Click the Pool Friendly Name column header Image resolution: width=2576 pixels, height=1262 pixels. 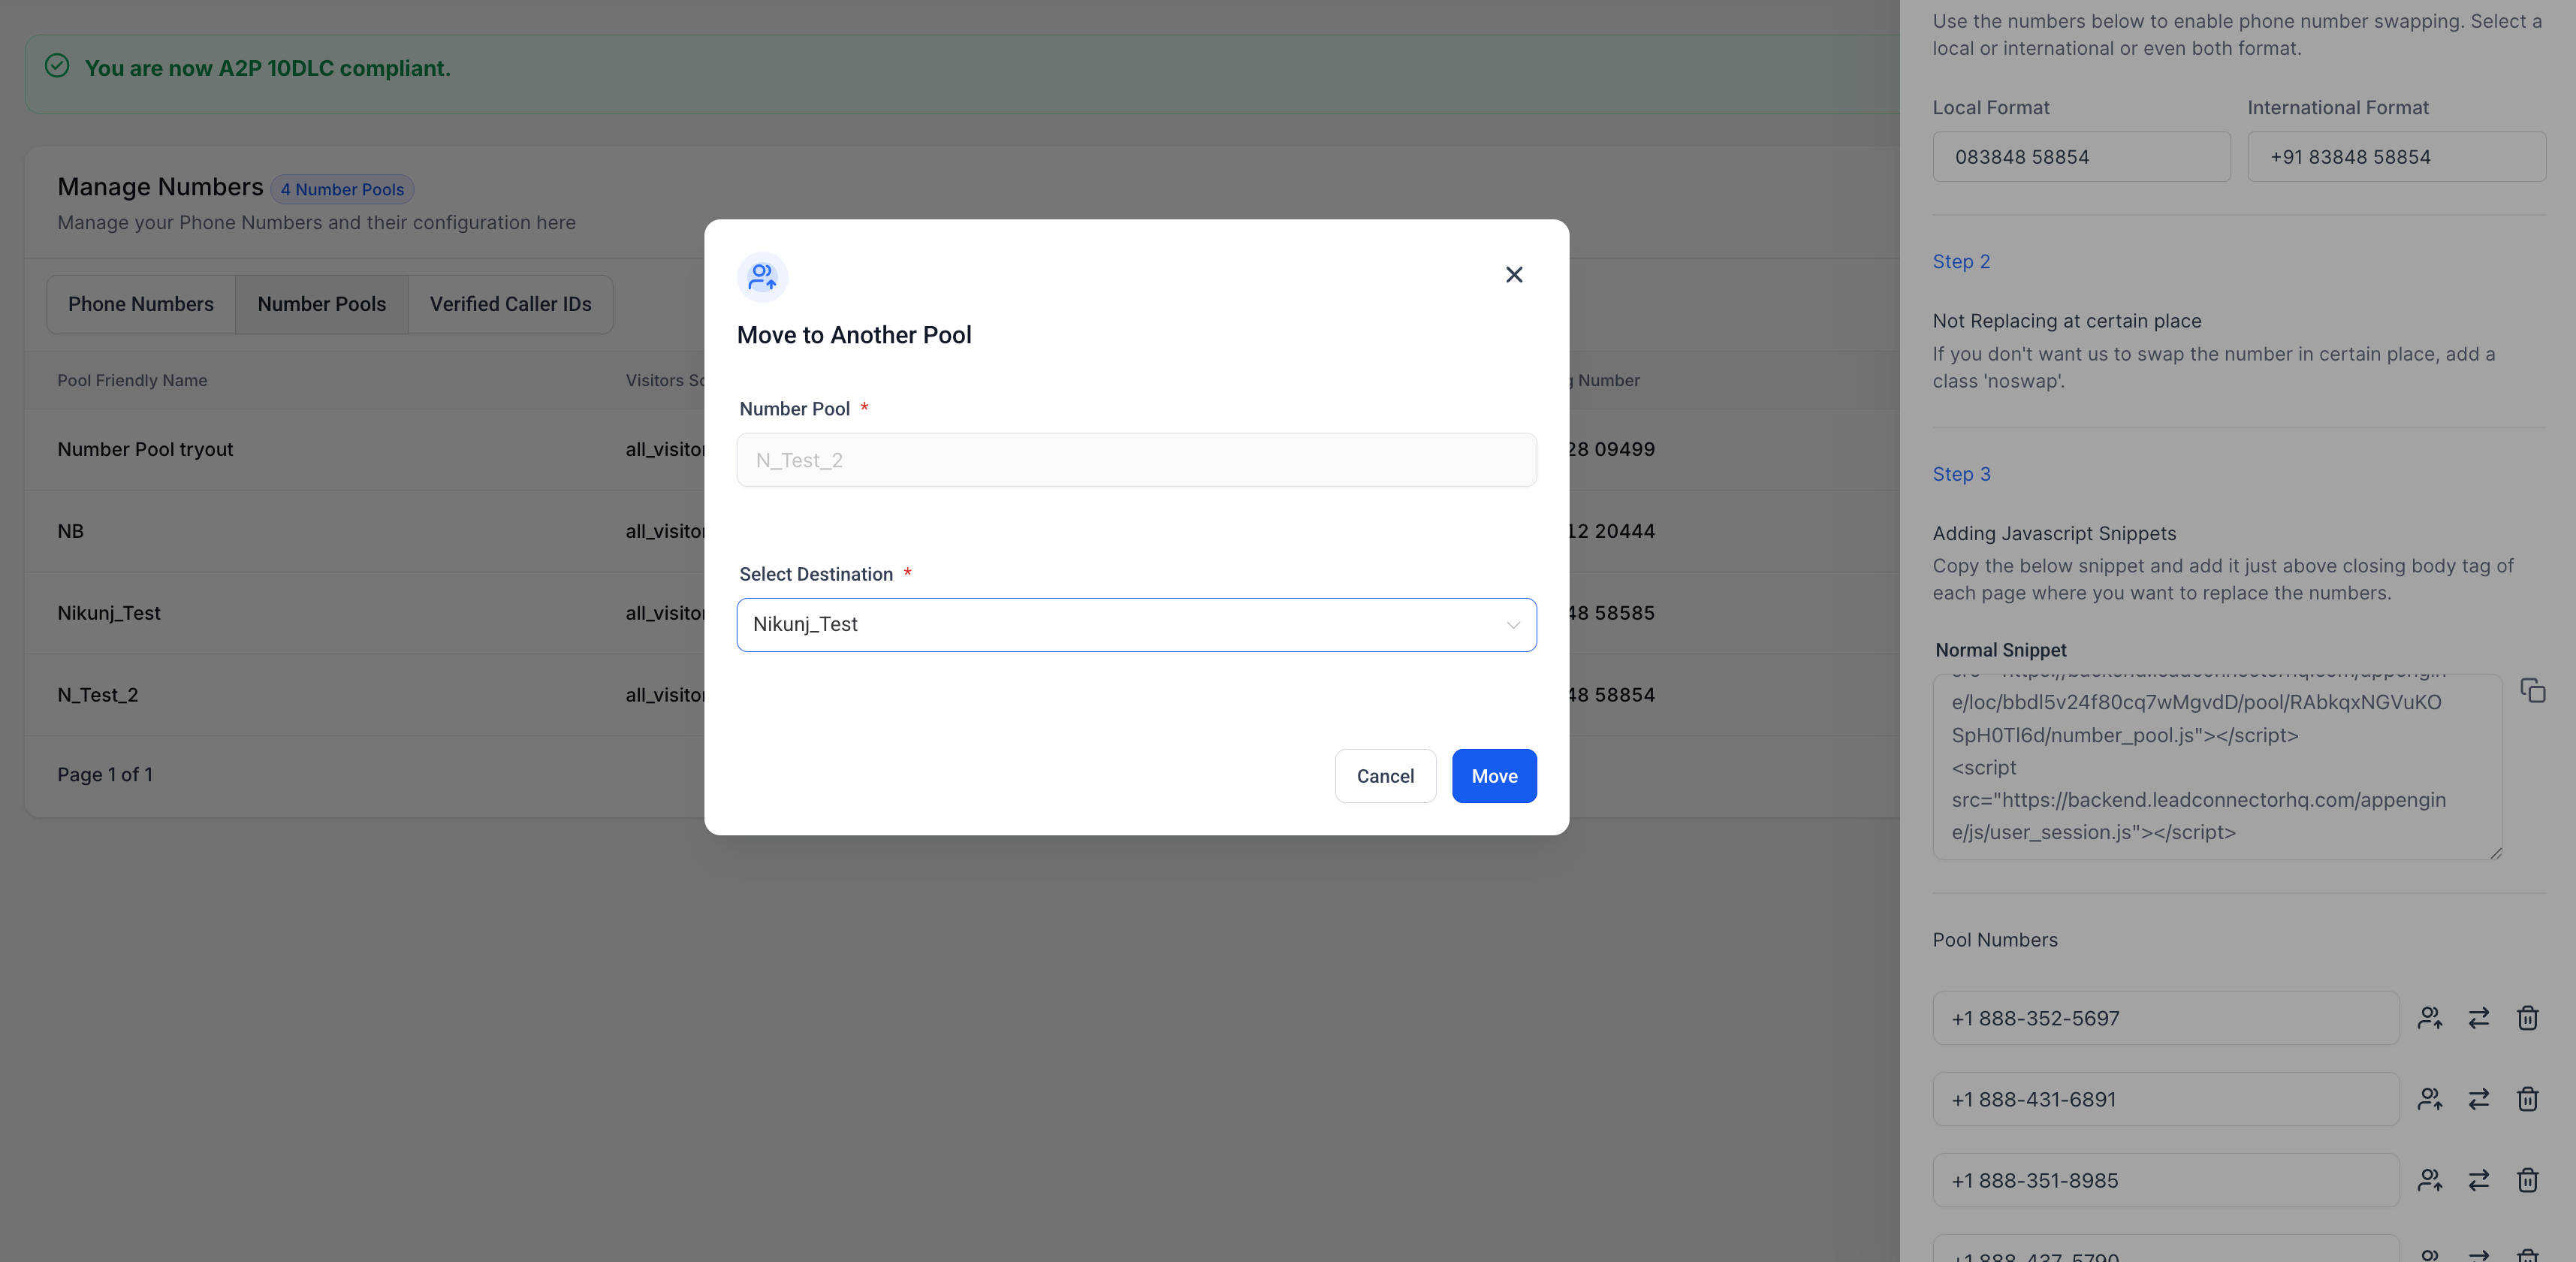click(132, 380)
